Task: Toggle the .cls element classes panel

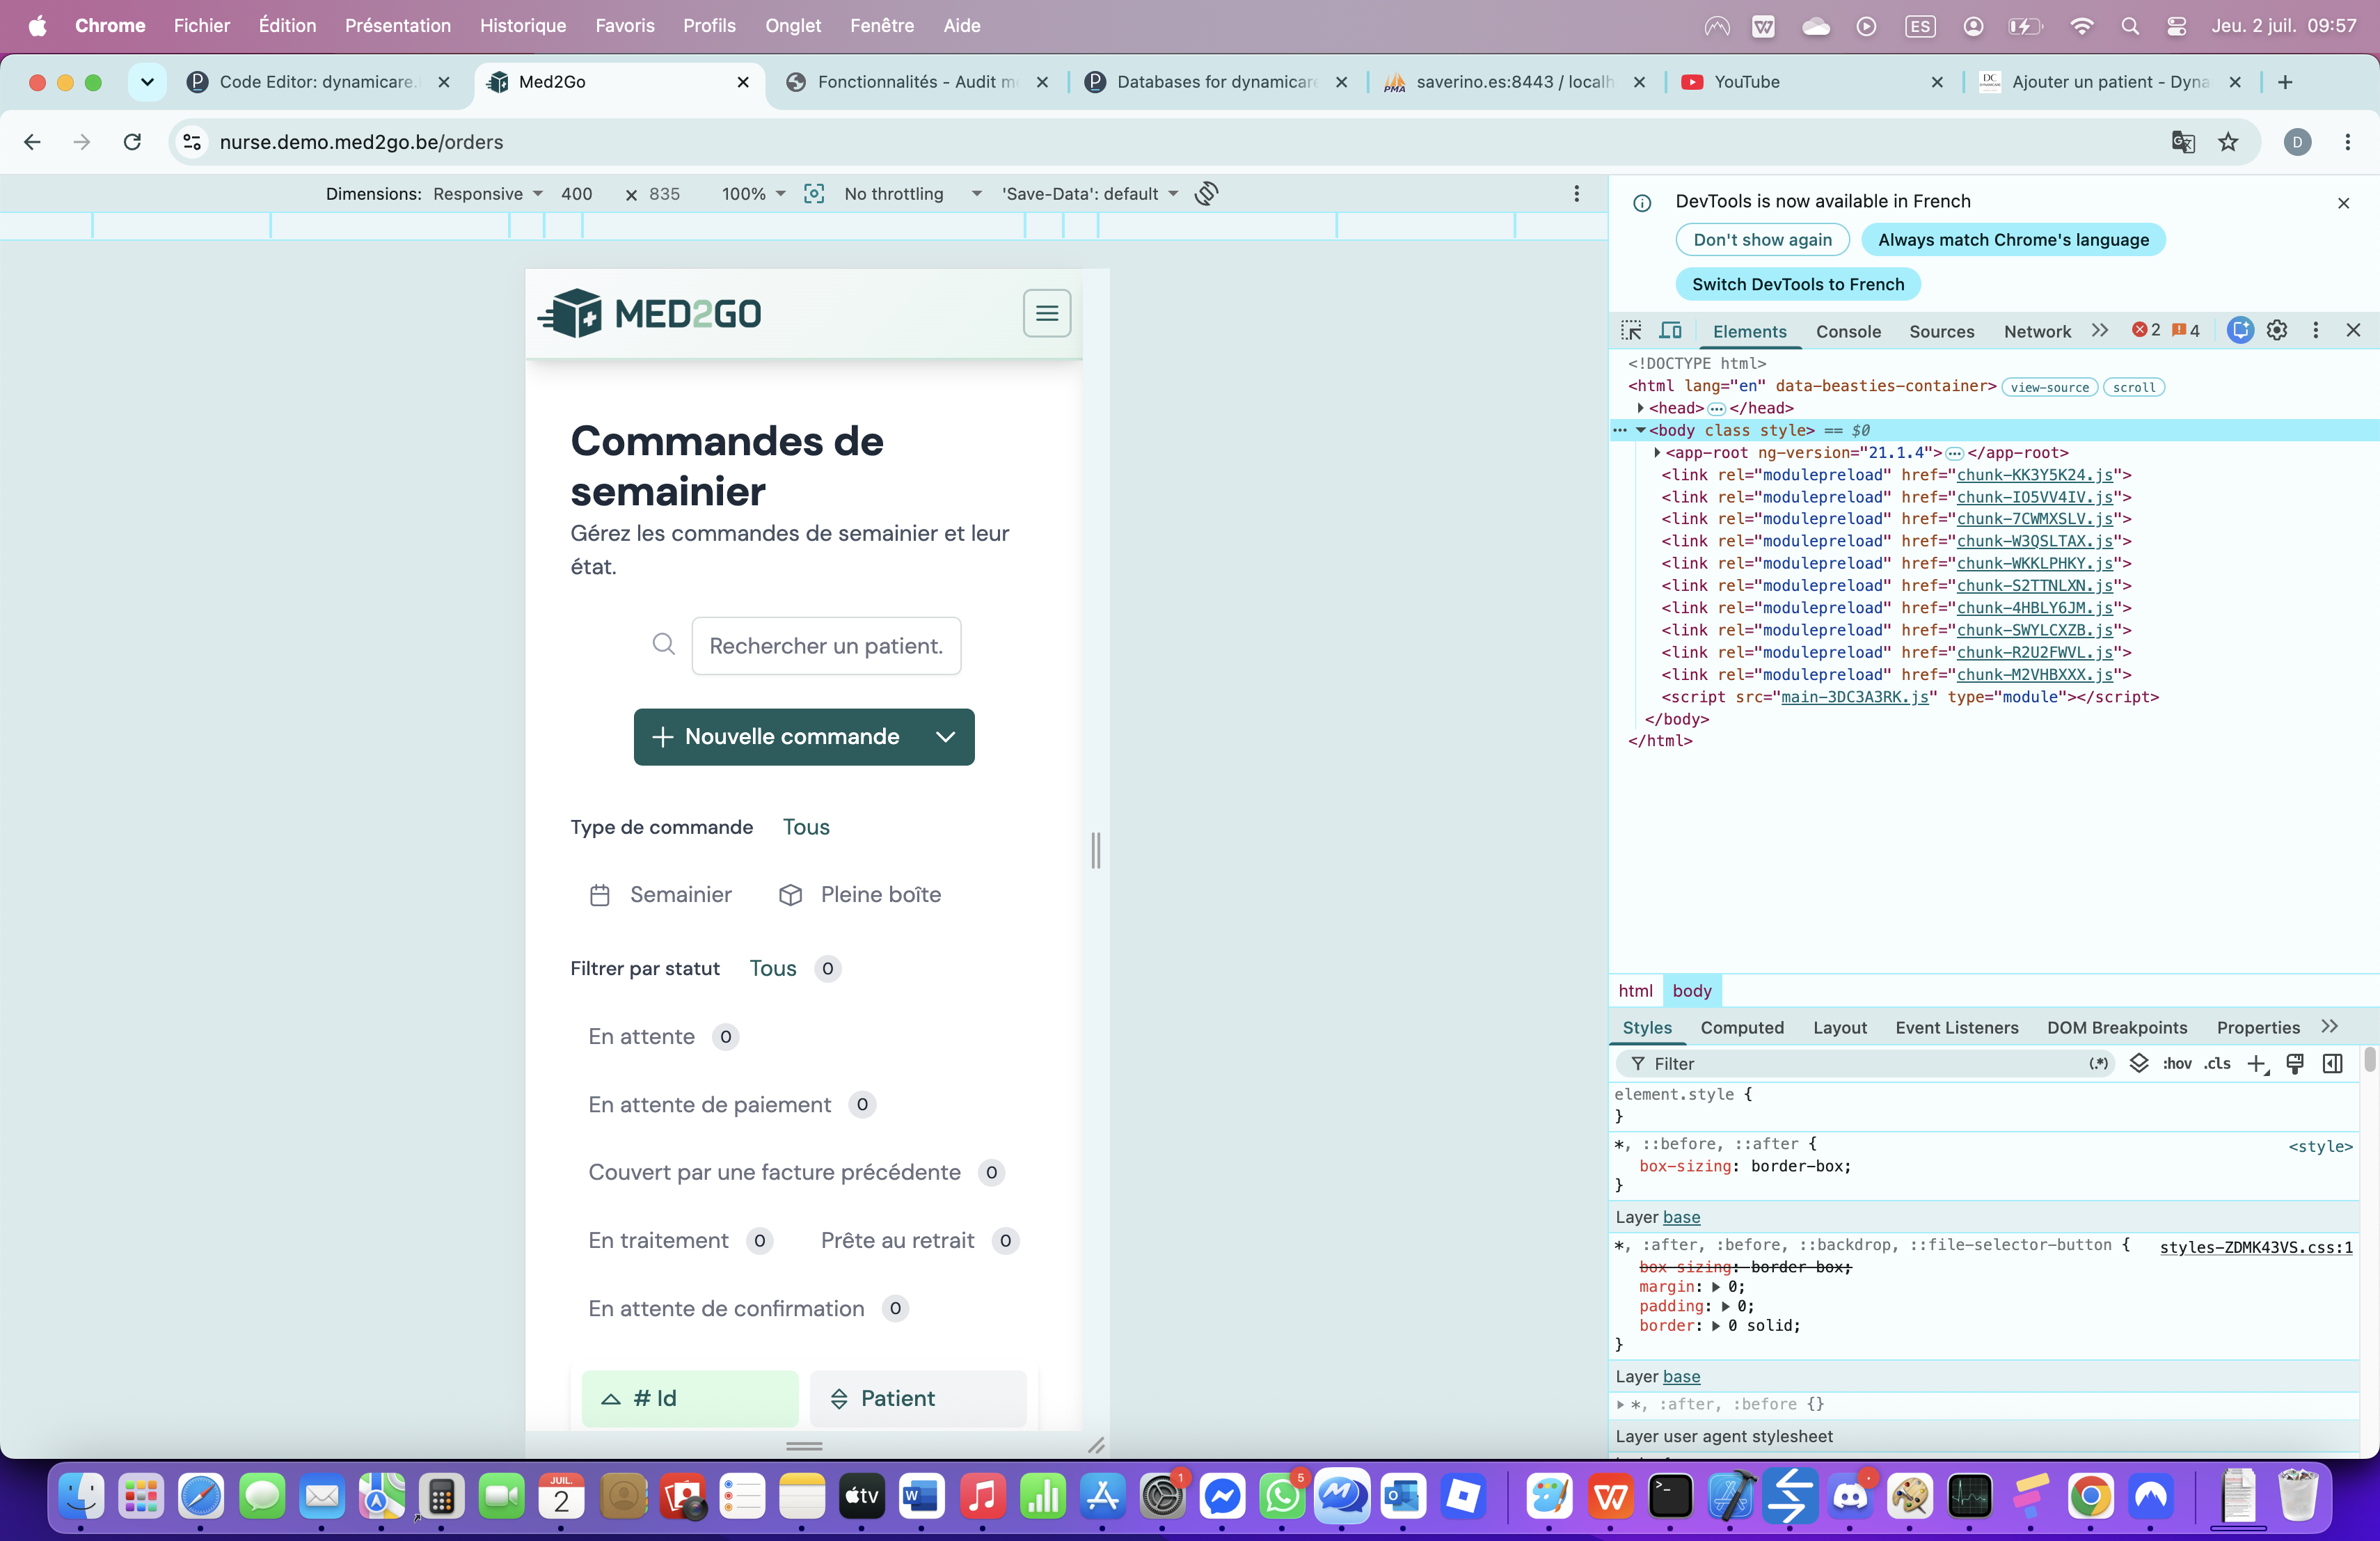Action: tap(2217, 1064)
